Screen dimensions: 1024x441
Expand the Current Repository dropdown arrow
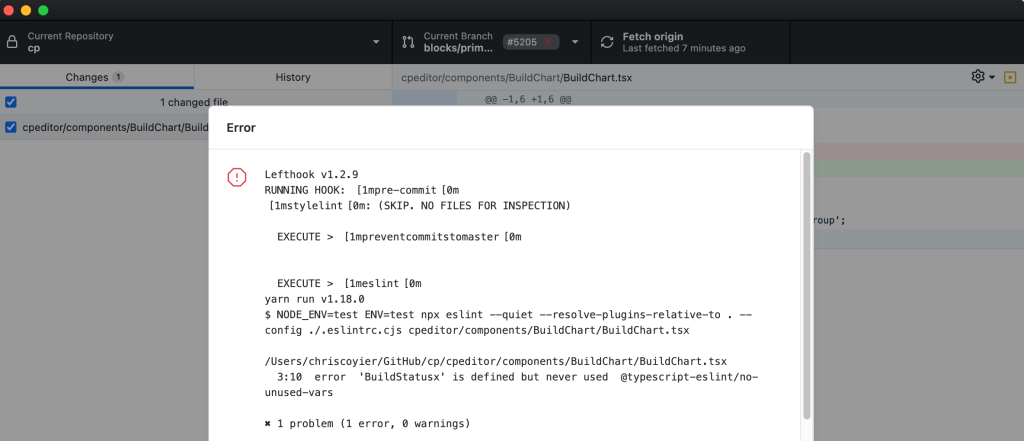(376, 42)
